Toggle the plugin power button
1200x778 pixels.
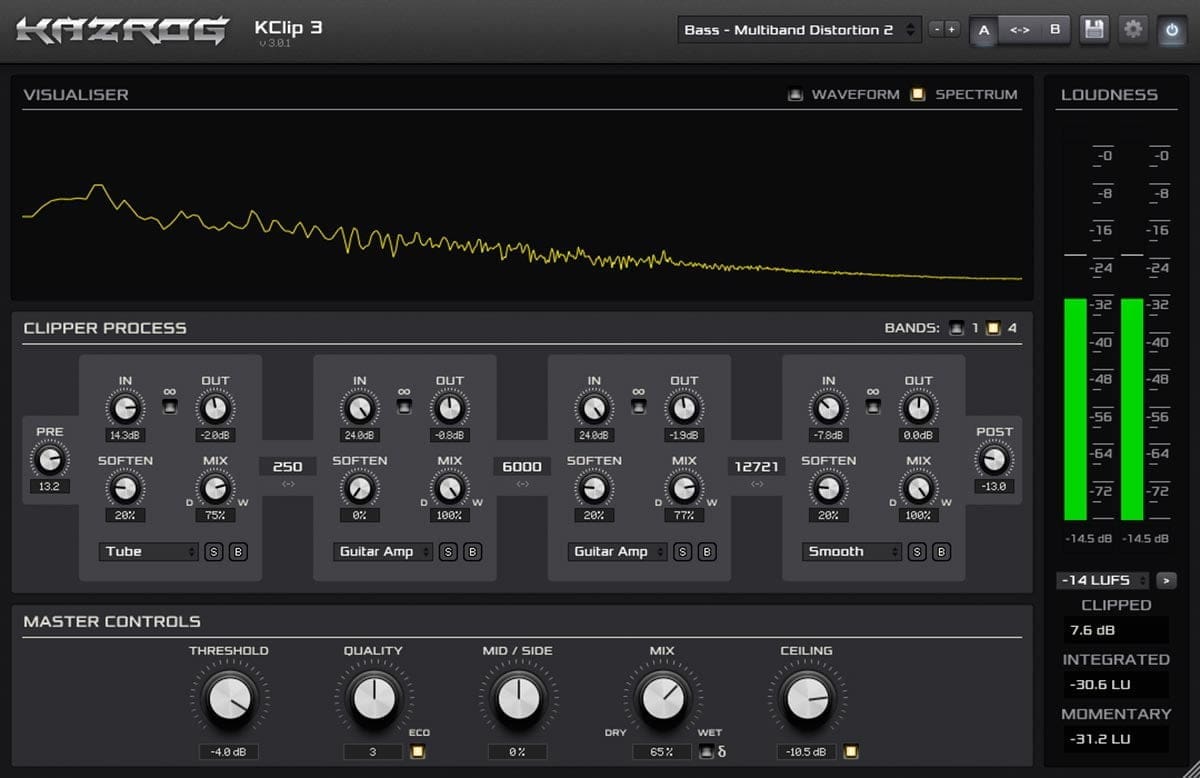click(x=1171, y=30)
